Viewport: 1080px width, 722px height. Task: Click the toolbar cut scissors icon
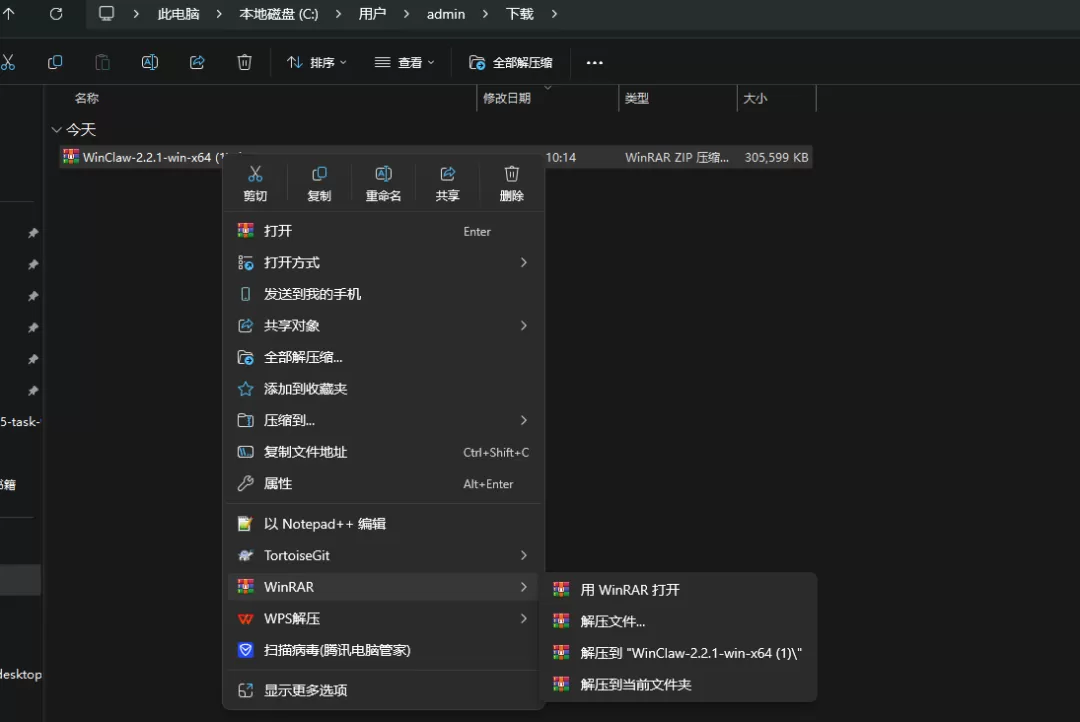tap(8, 62)
